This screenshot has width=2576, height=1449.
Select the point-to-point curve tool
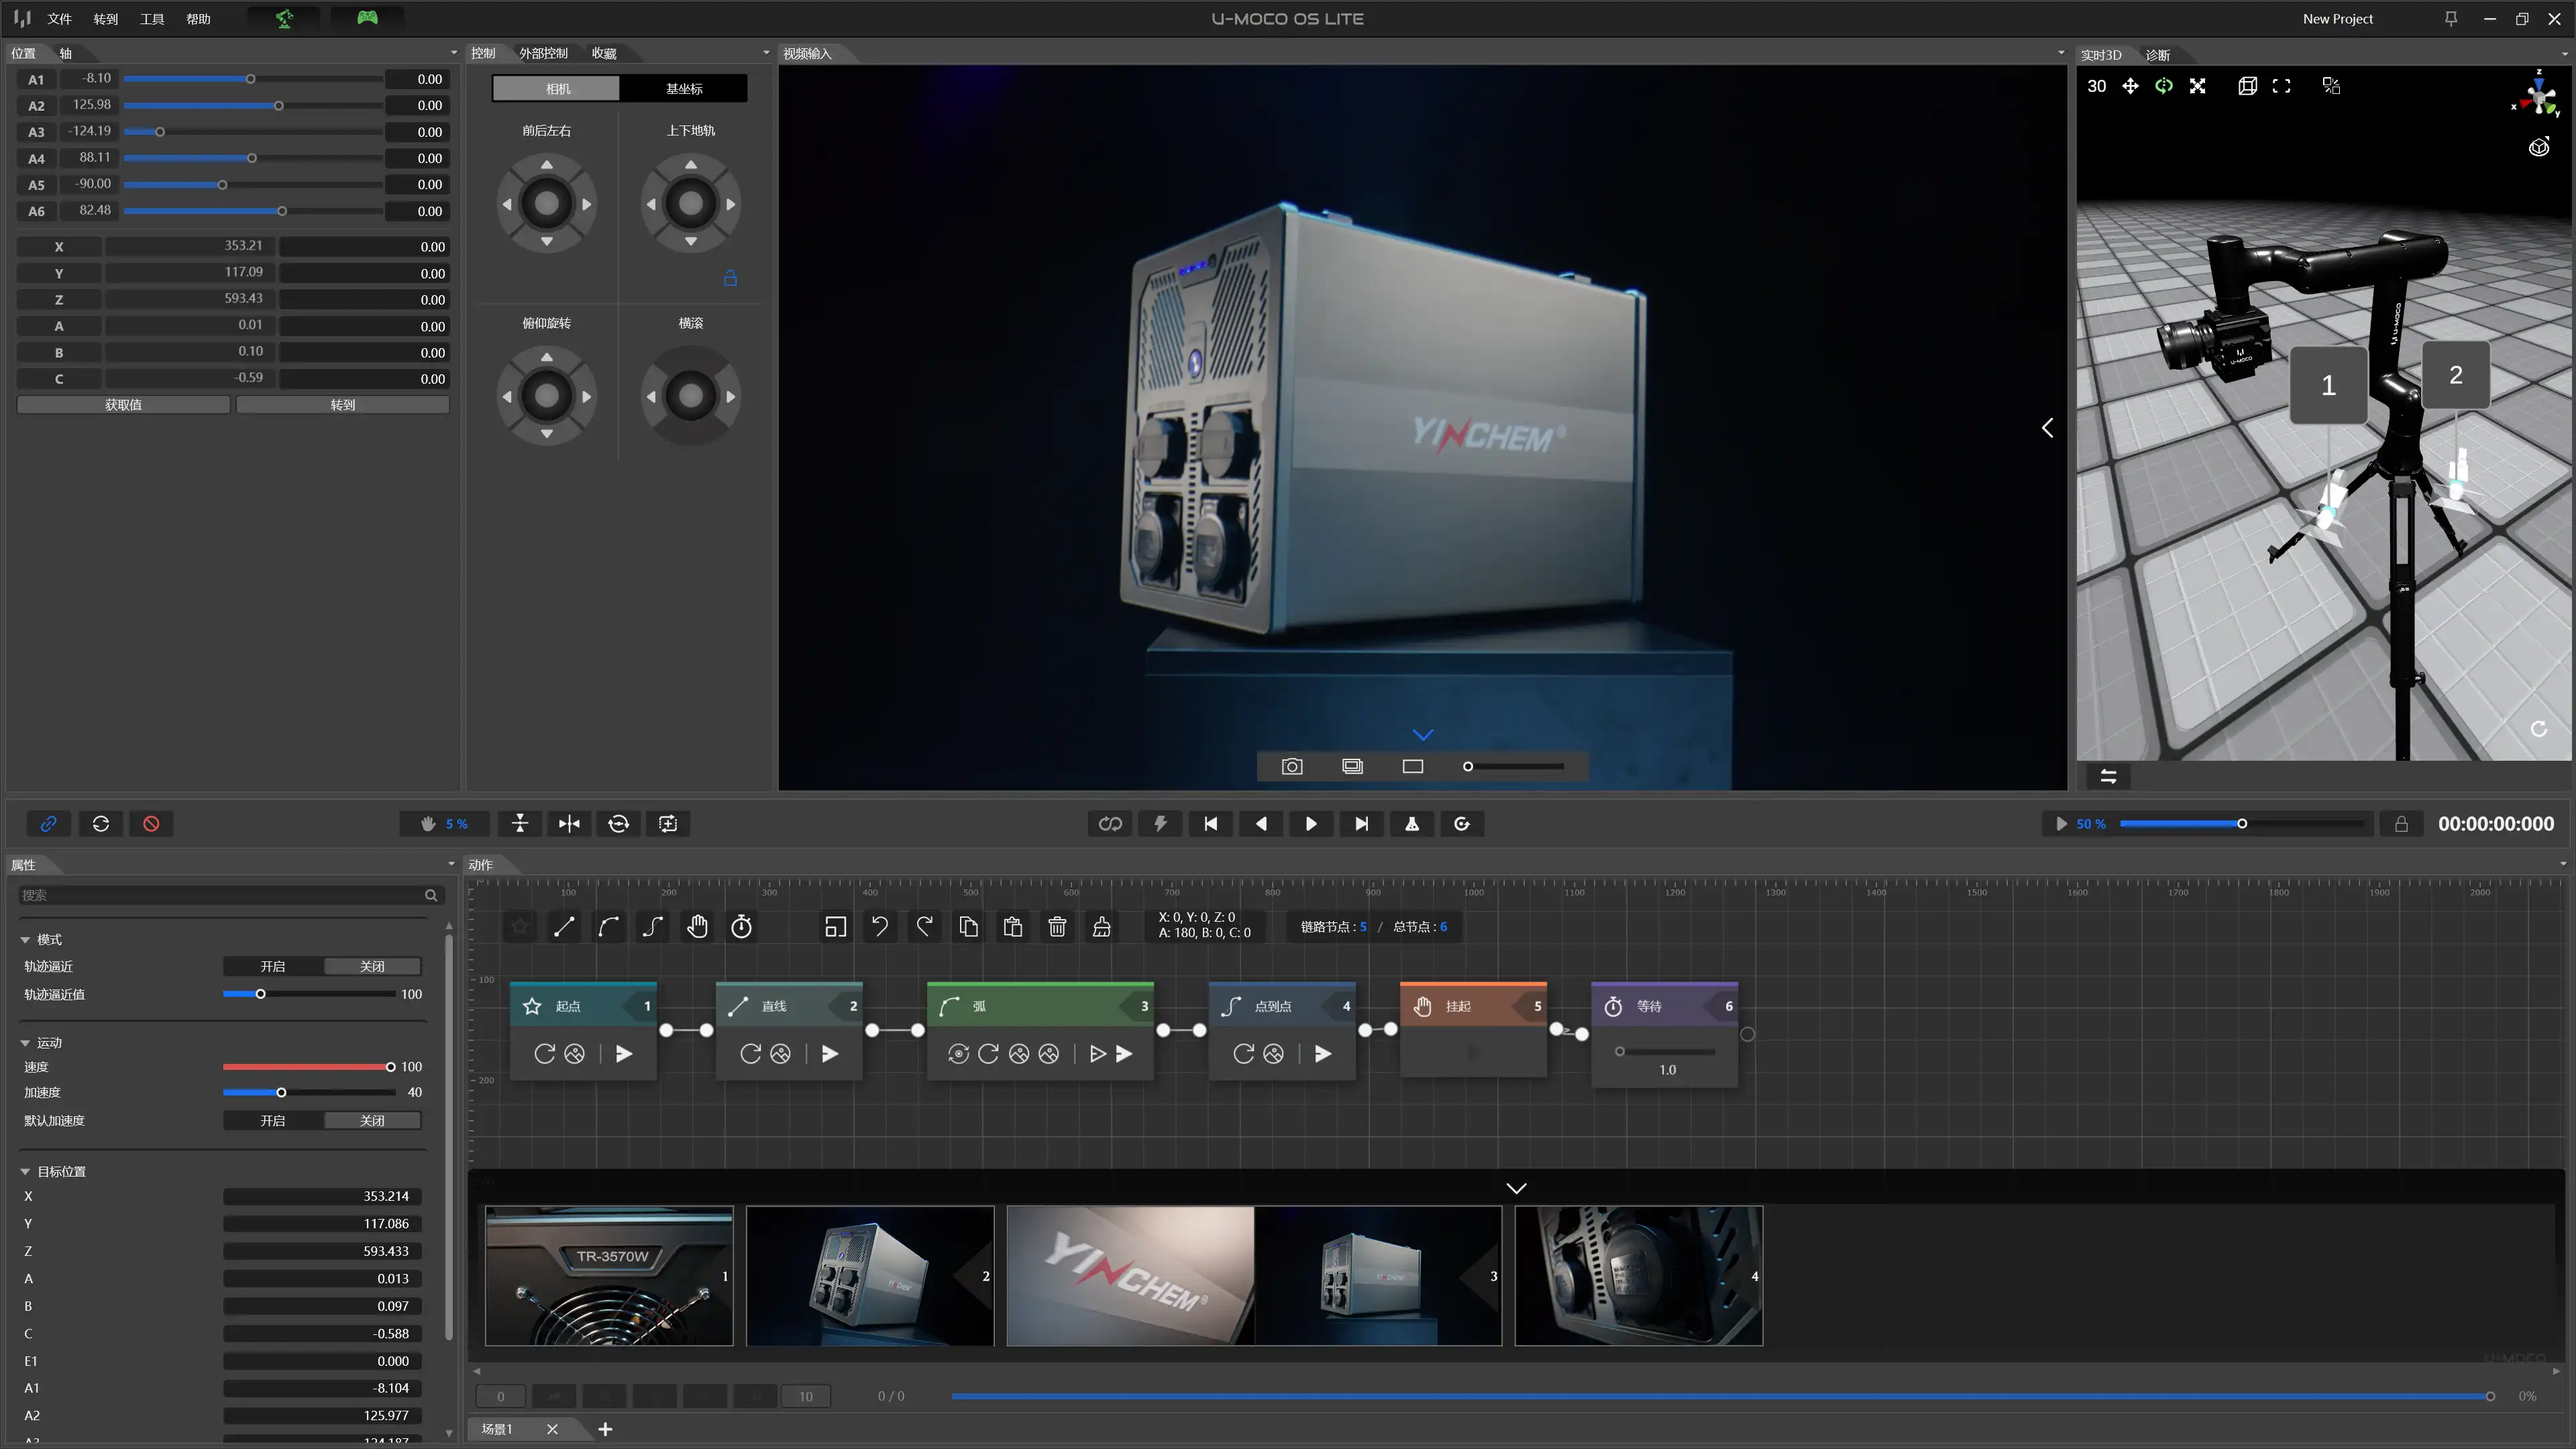pos(653,927)
